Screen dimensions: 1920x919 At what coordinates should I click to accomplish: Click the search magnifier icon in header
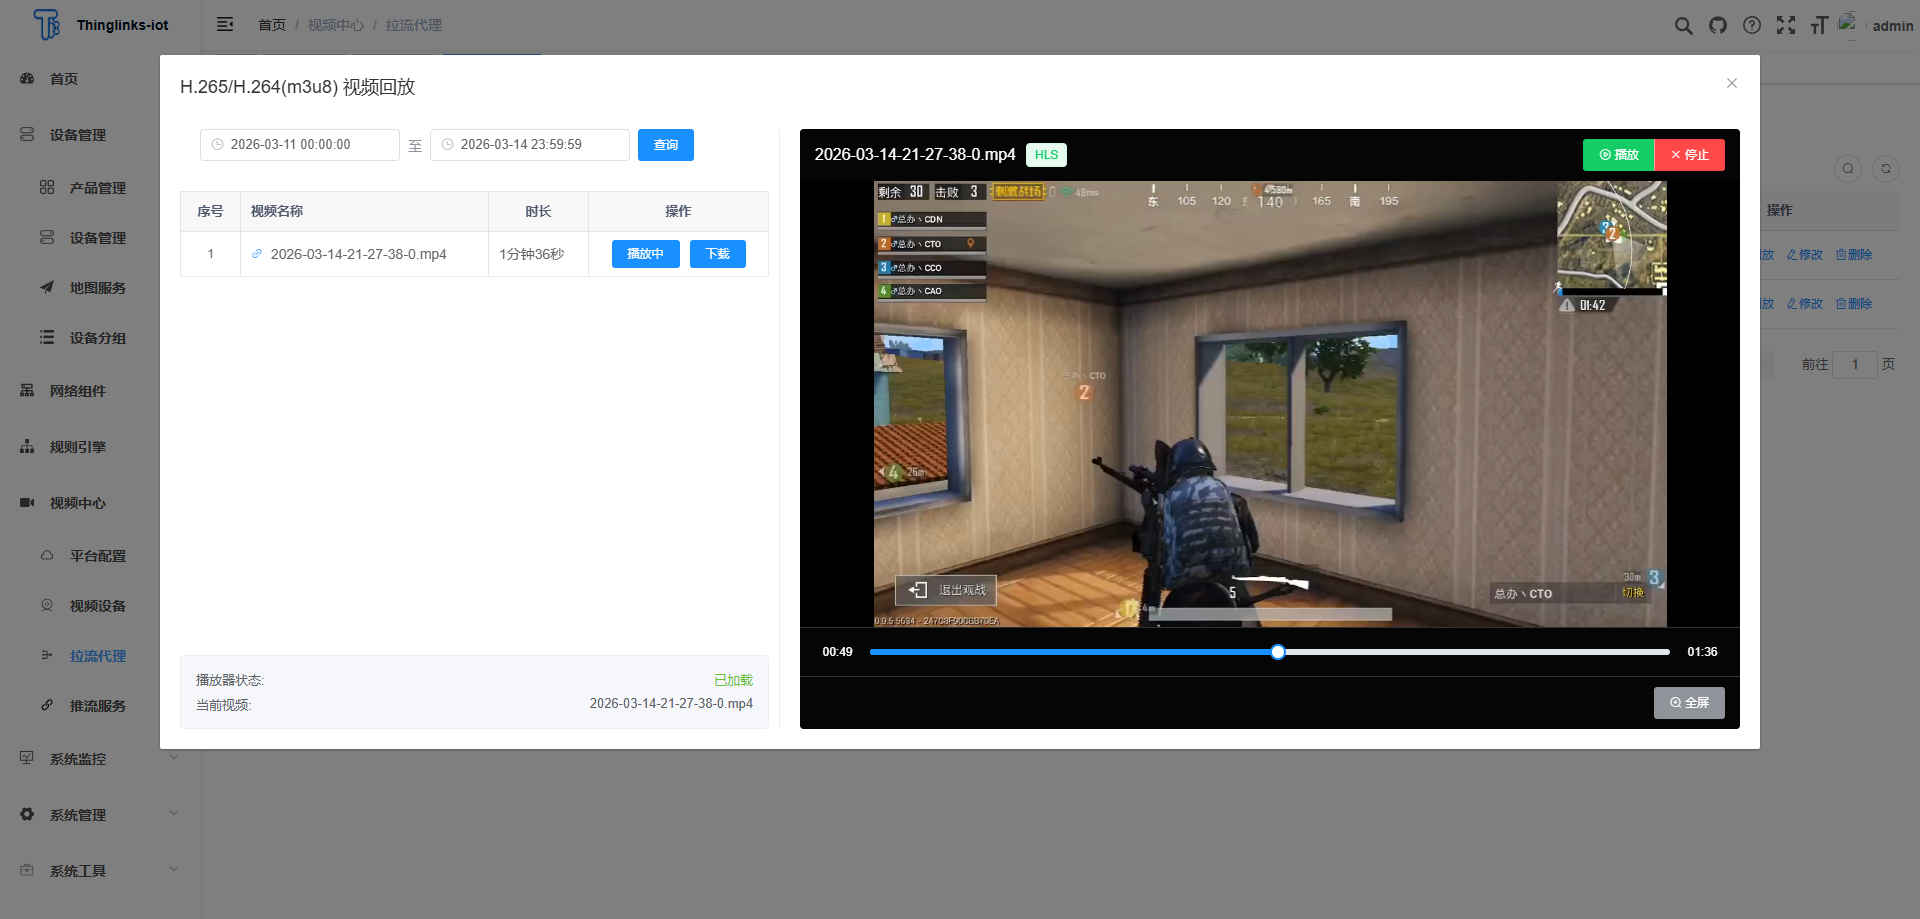1684,26
